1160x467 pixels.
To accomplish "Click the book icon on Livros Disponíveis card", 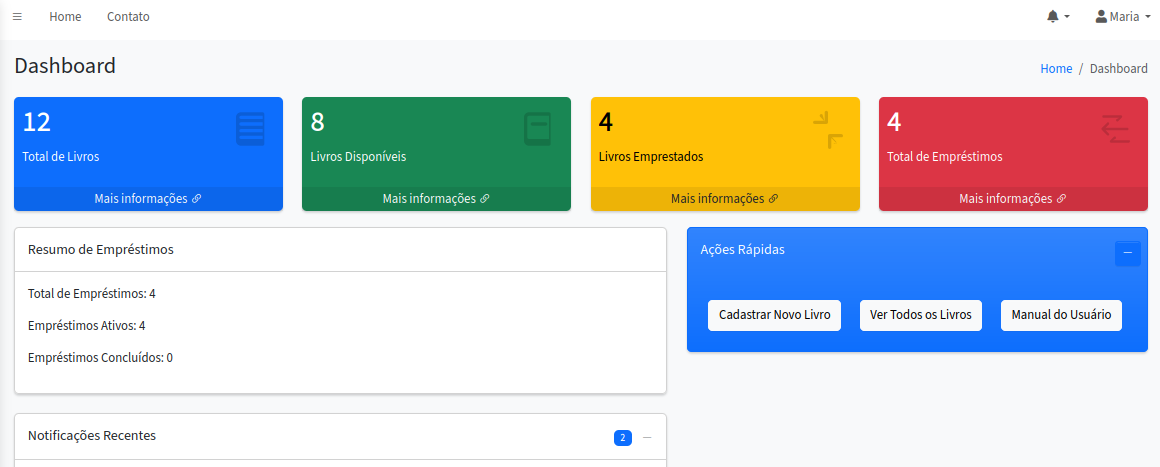I will click(538, 130).
